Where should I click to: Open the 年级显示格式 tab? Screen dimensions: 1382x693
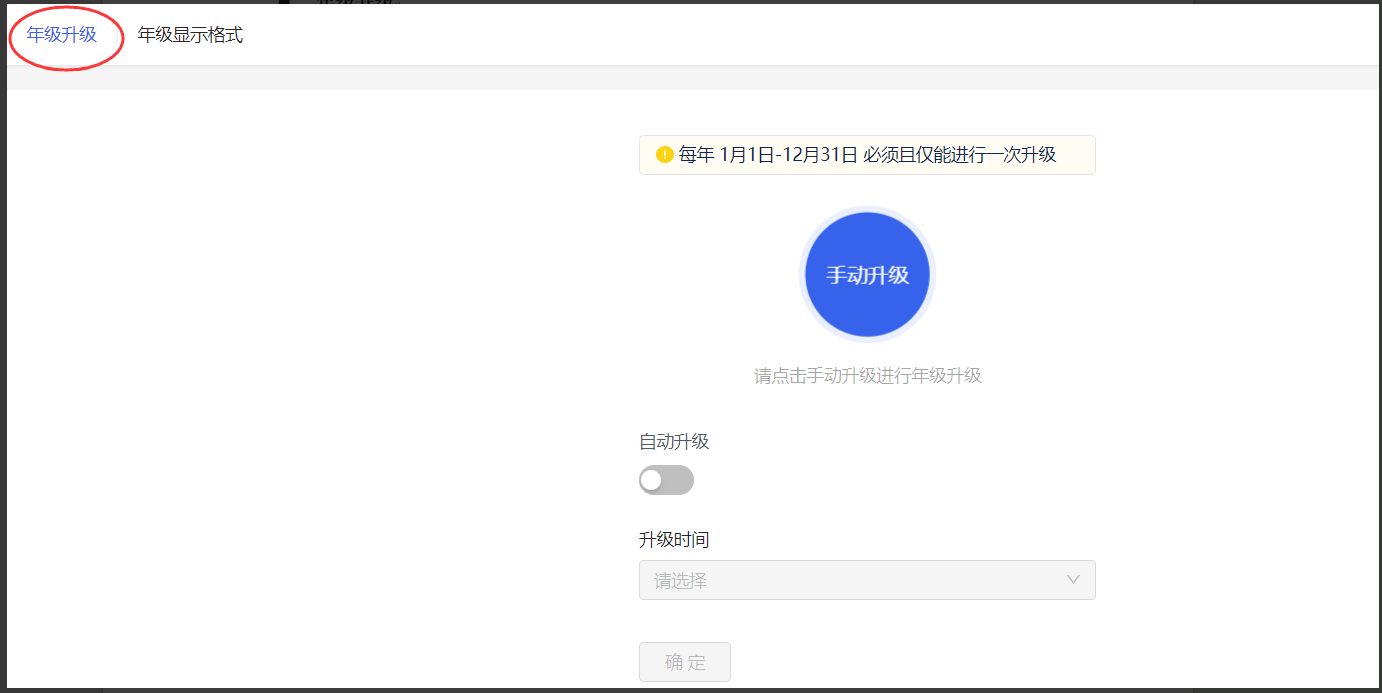[x=190, y=35]
